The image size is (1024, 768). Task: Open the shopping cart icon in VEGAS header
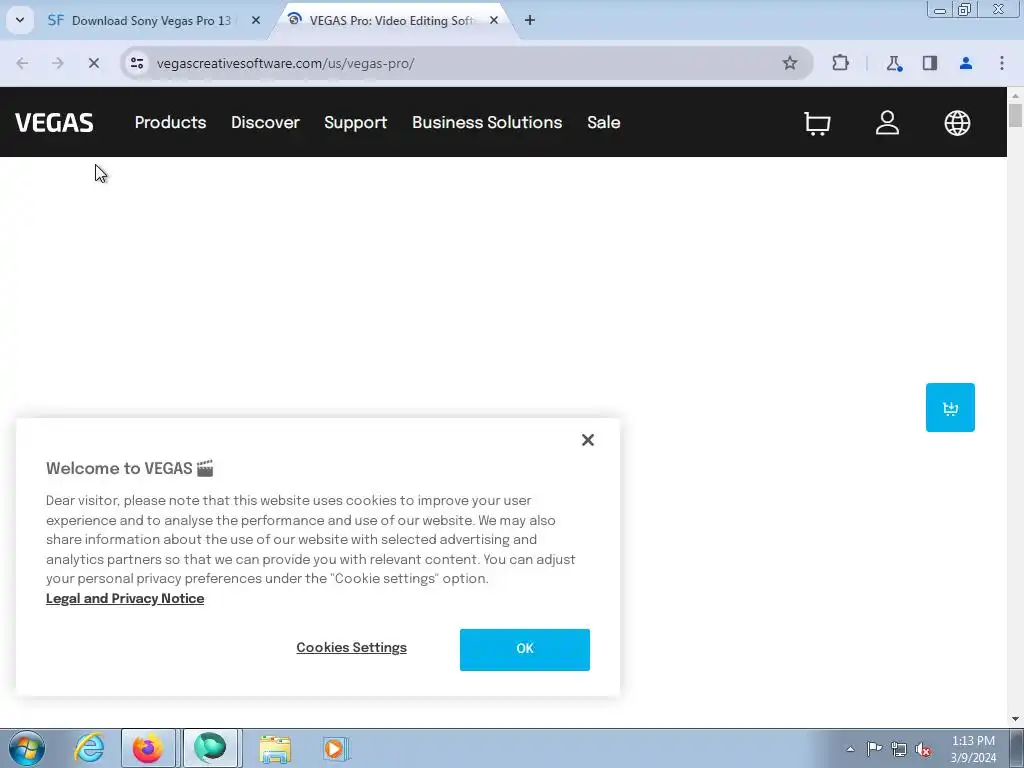coord(817,123)
